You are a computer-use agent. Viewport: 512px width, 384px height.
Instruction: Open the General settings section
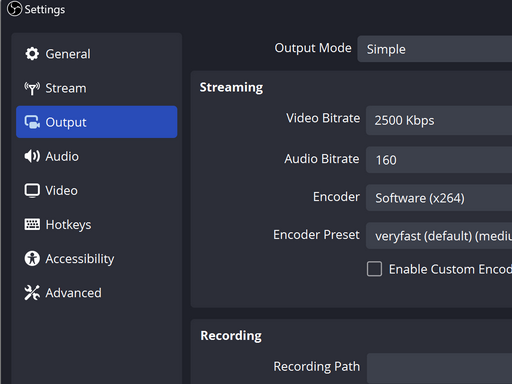[97, 54]
